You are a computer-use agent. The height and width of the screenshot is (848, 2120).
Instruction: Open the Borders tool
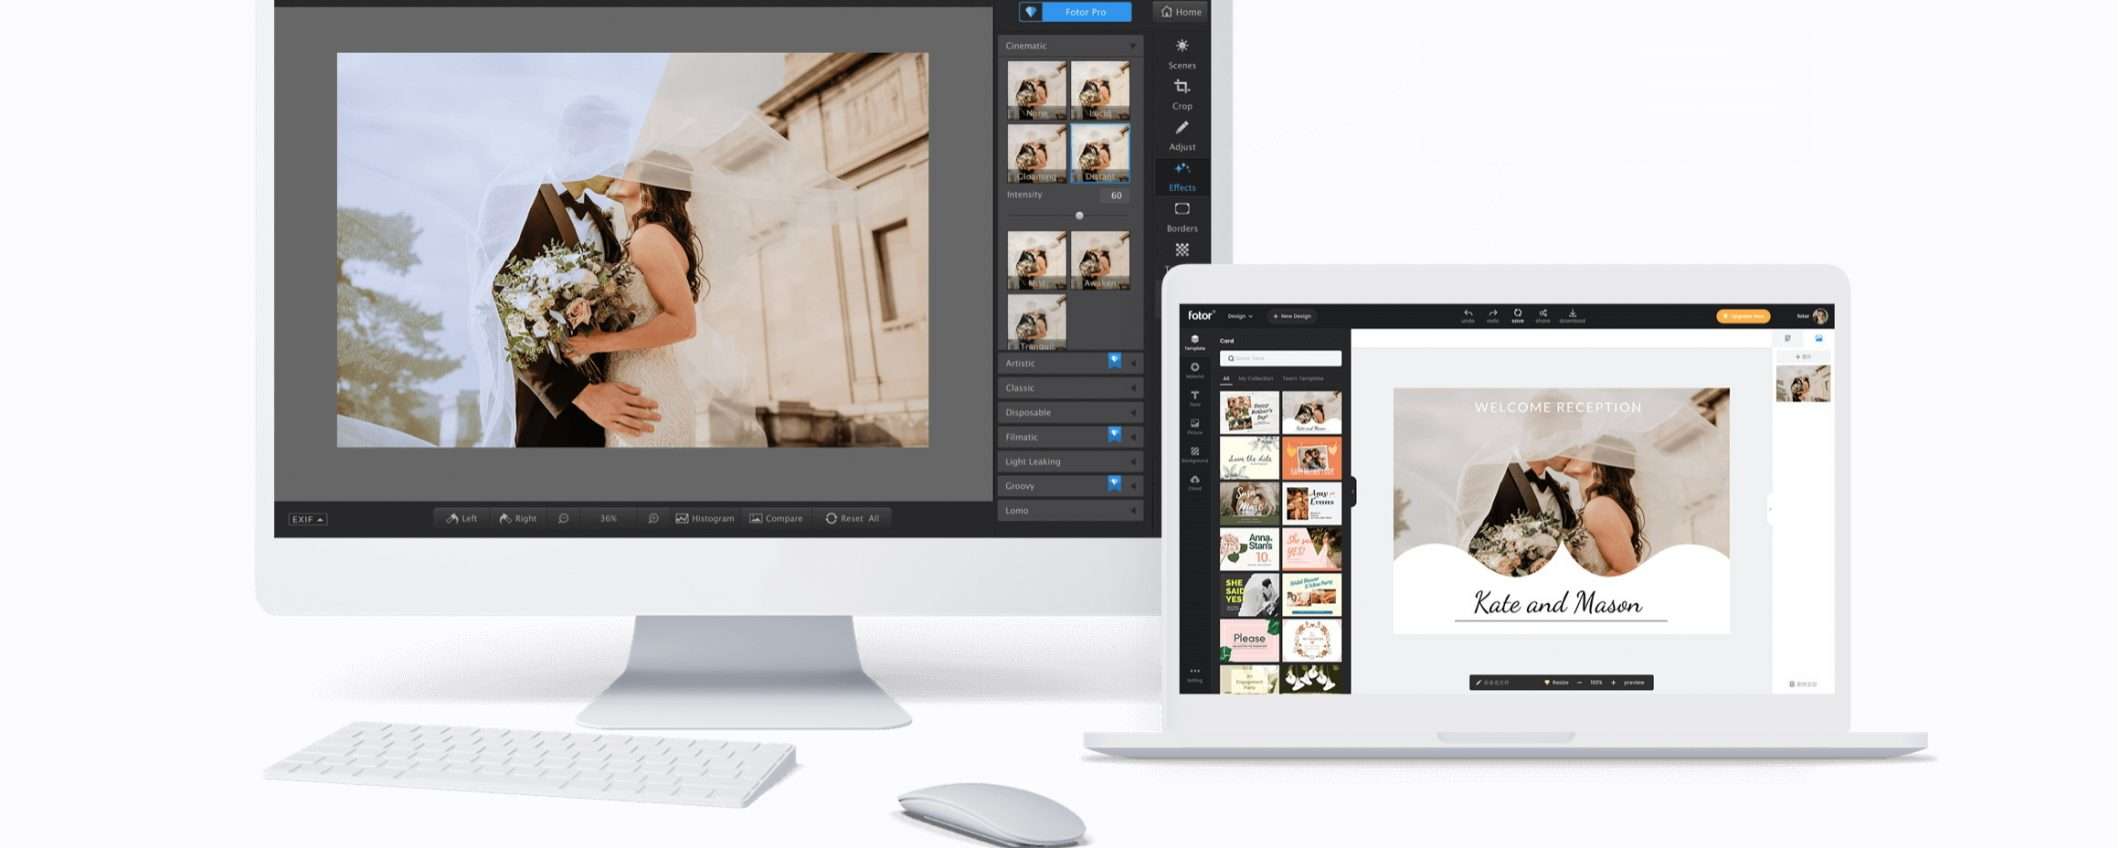tap(1182, 217)
